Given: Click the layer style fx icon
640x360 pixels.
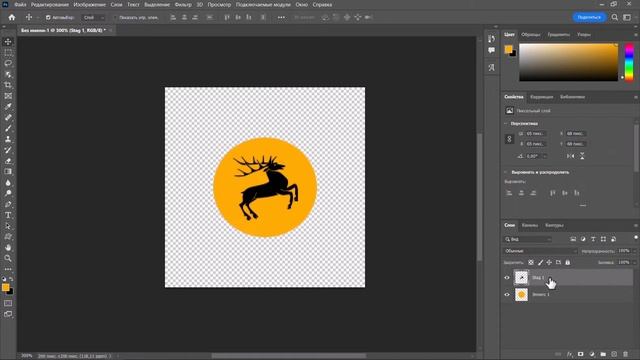Looking at the screenshot, I should (569, 354).
